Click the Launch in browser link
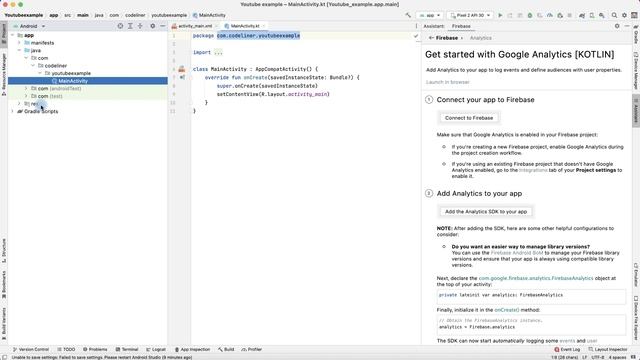 coord(447,82)
